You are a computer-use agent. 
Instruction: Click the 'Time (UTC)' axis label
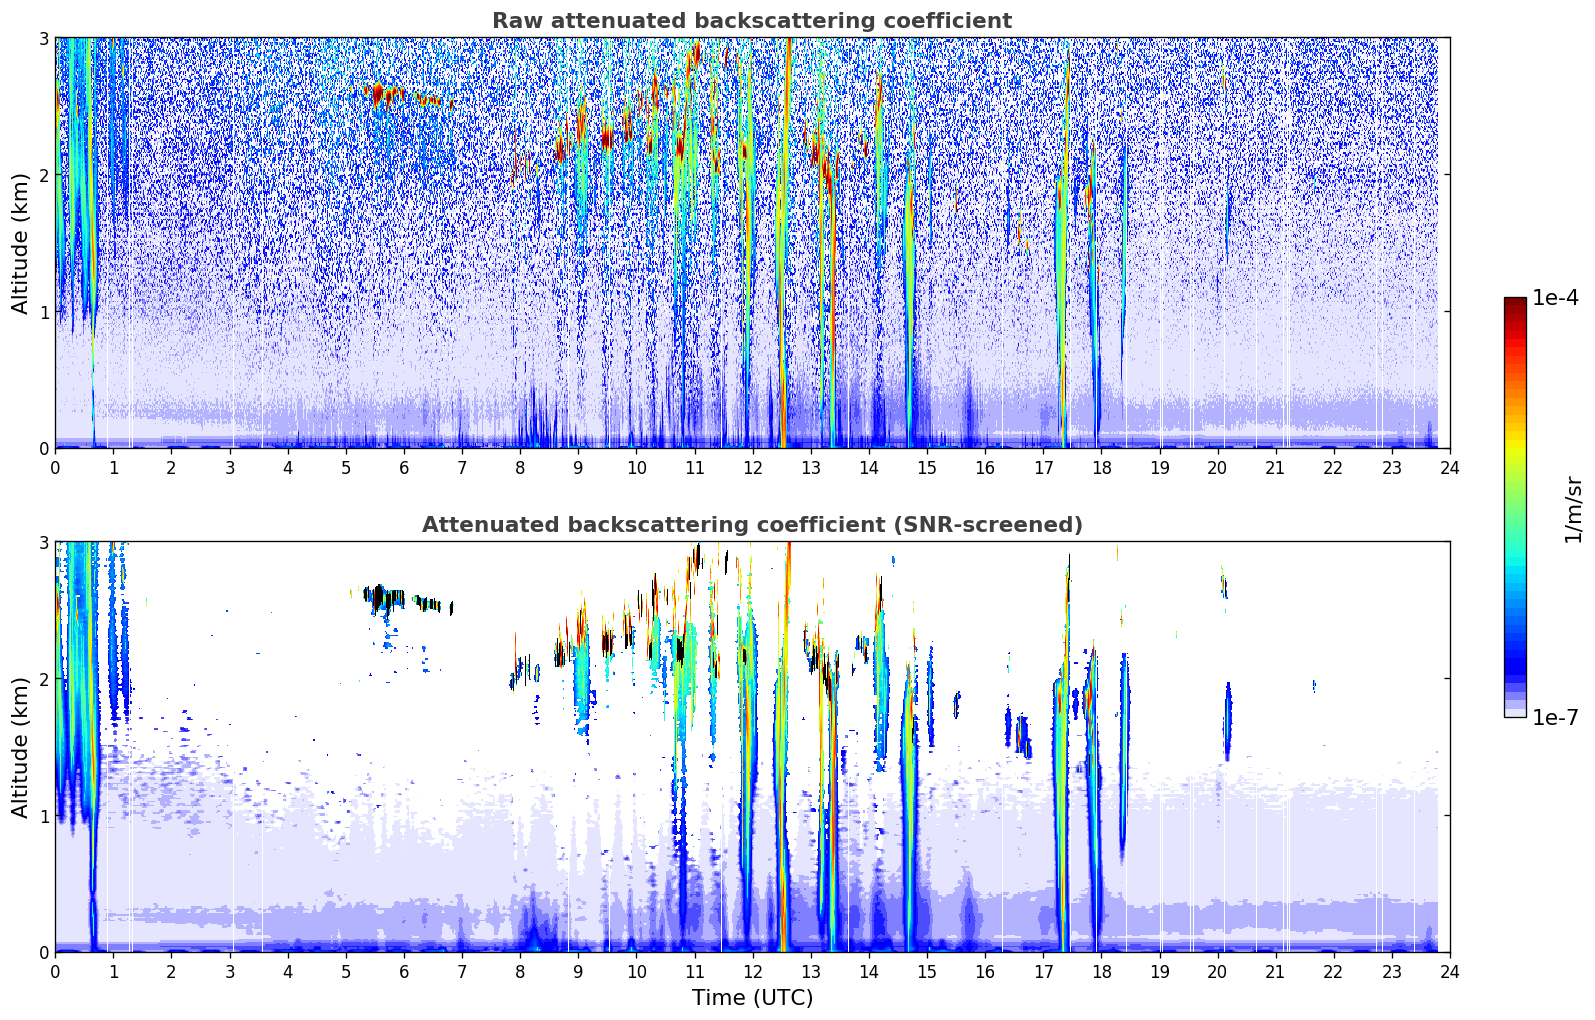(x=752, y=998)
